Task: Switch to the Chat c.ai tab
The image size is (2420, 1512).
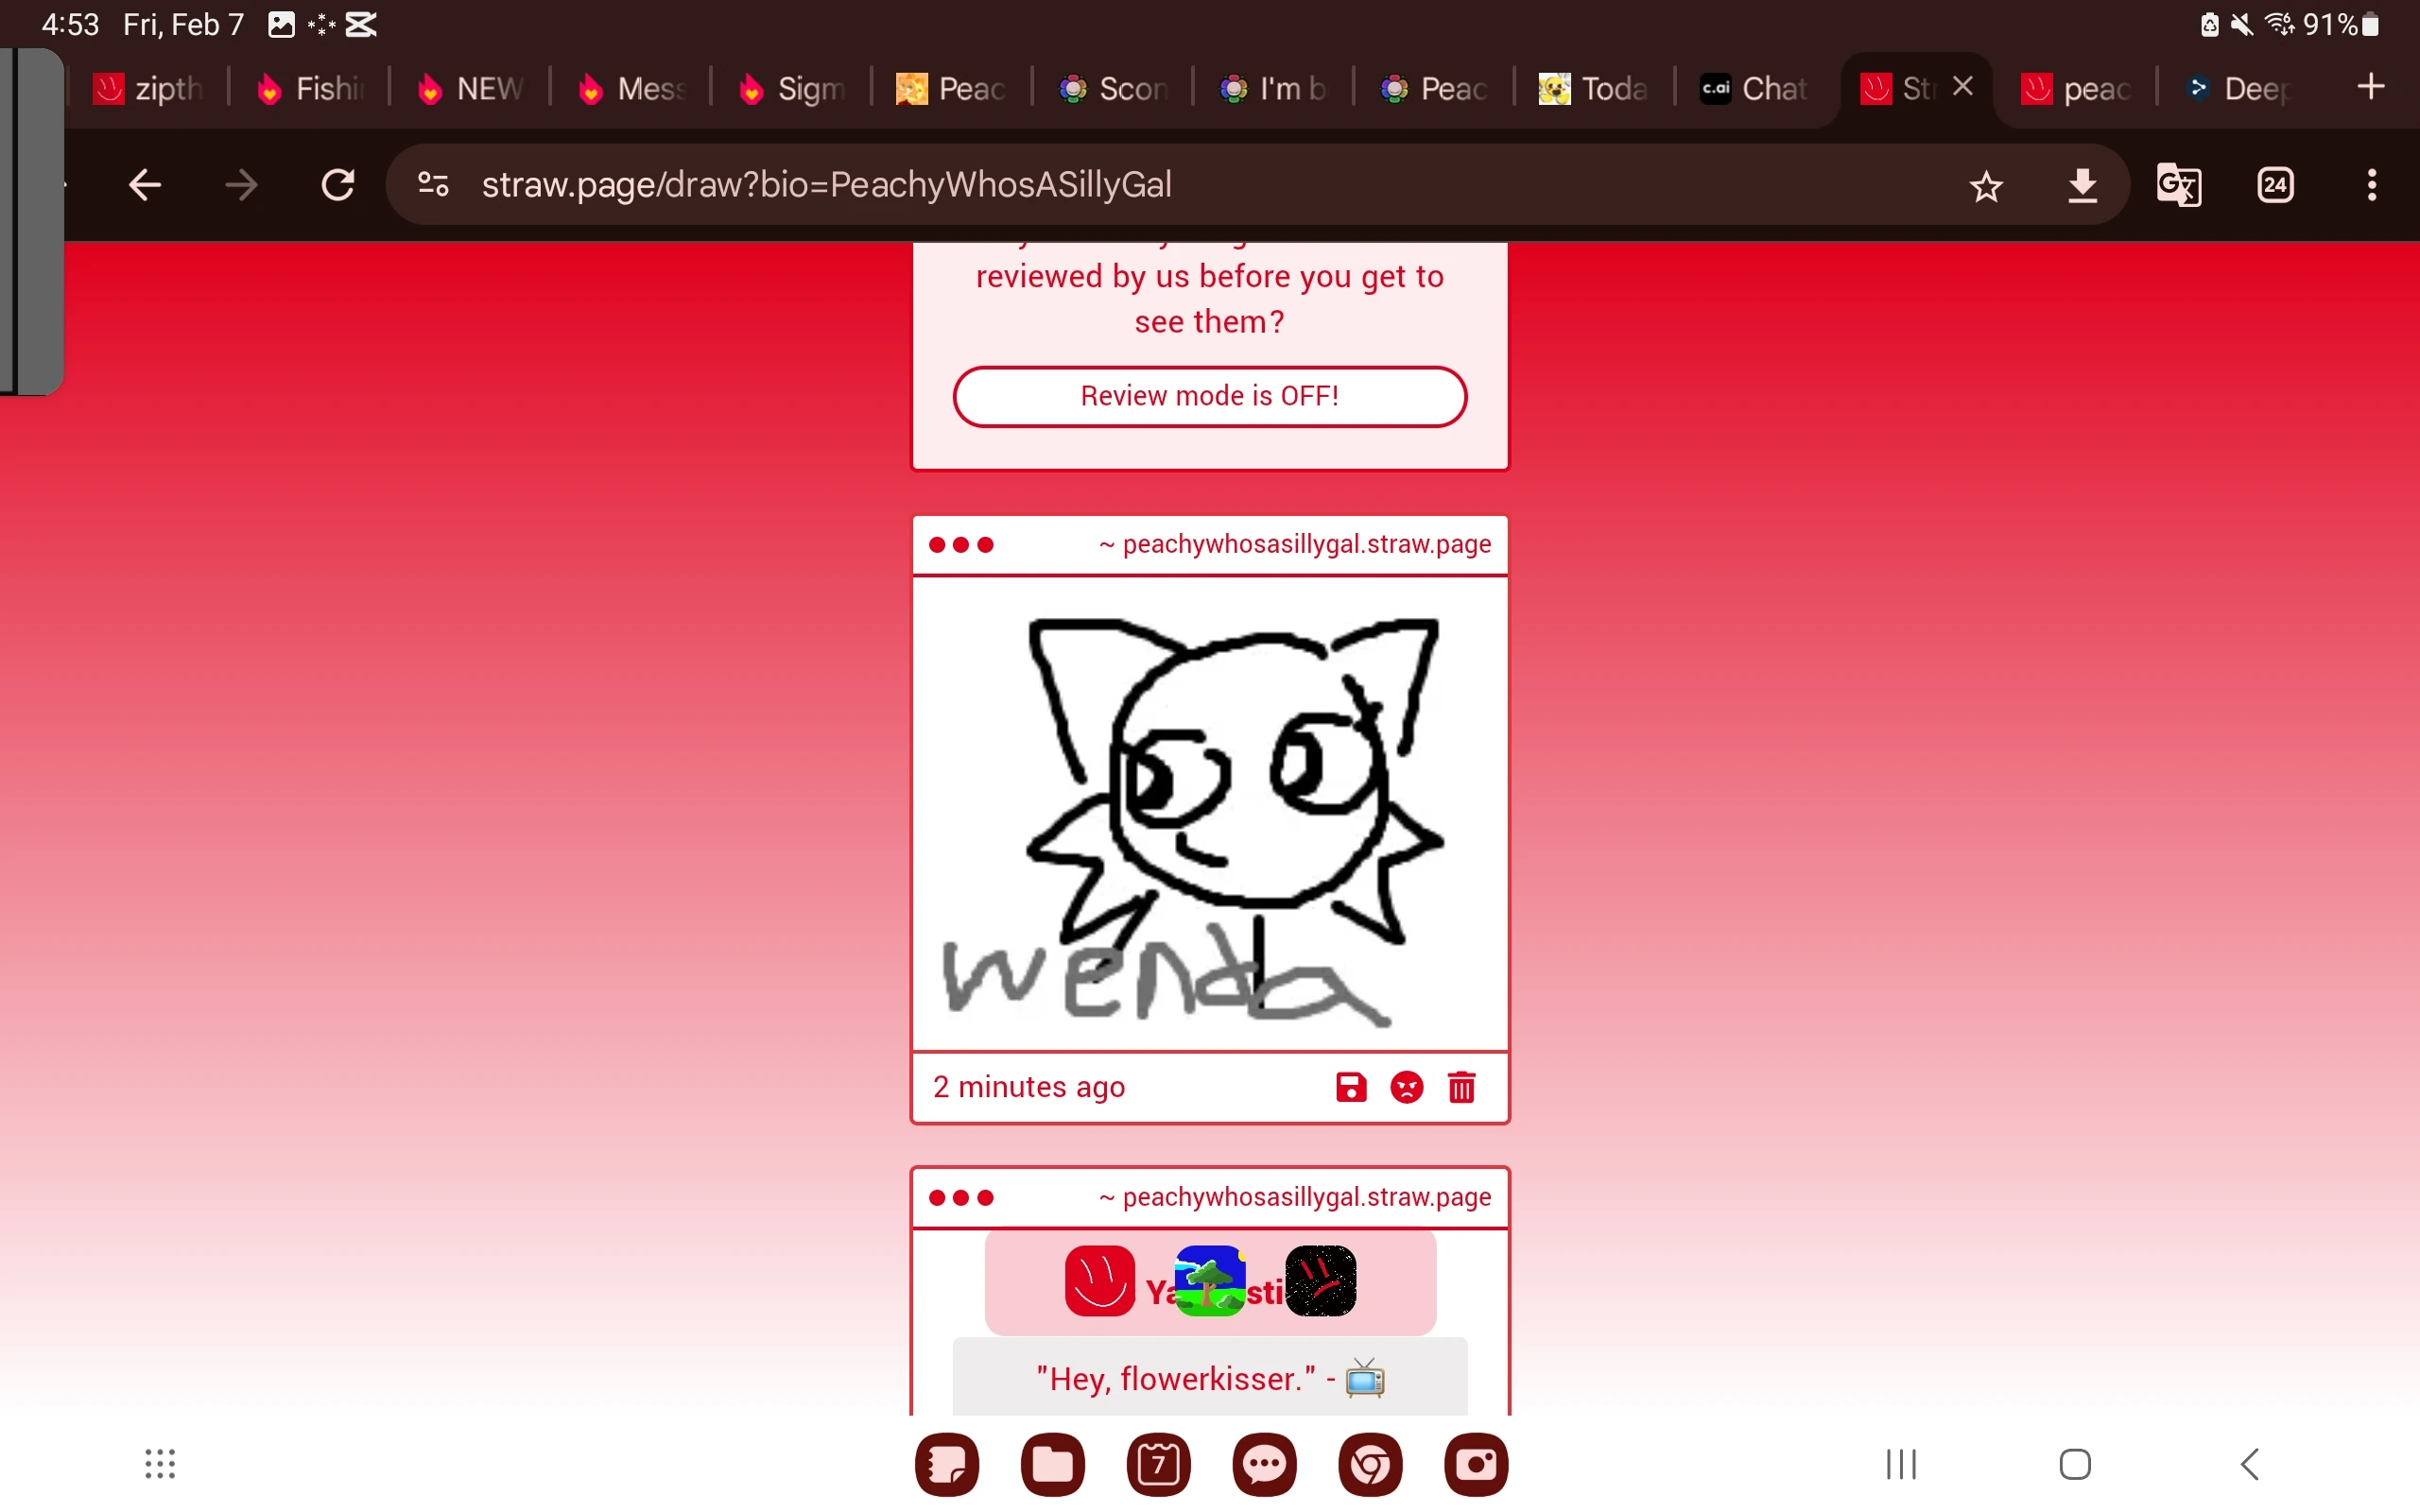Action: 1755,89
